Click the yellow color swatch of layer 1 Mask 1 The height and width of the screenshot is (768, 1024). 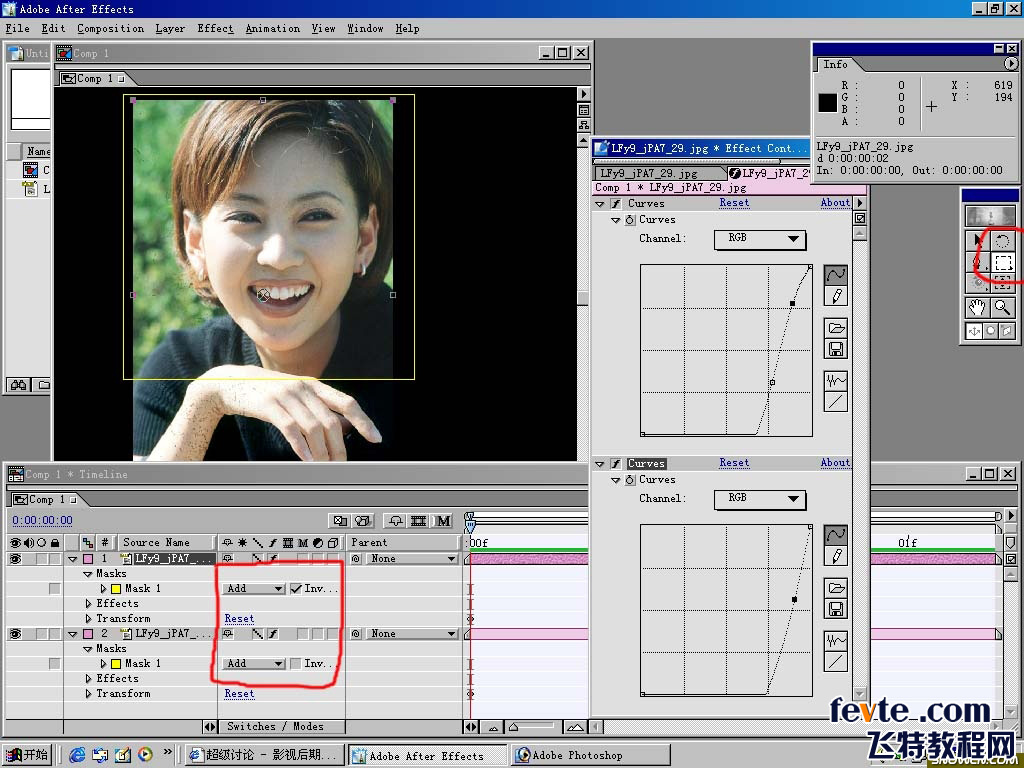[x=116, y=589]
